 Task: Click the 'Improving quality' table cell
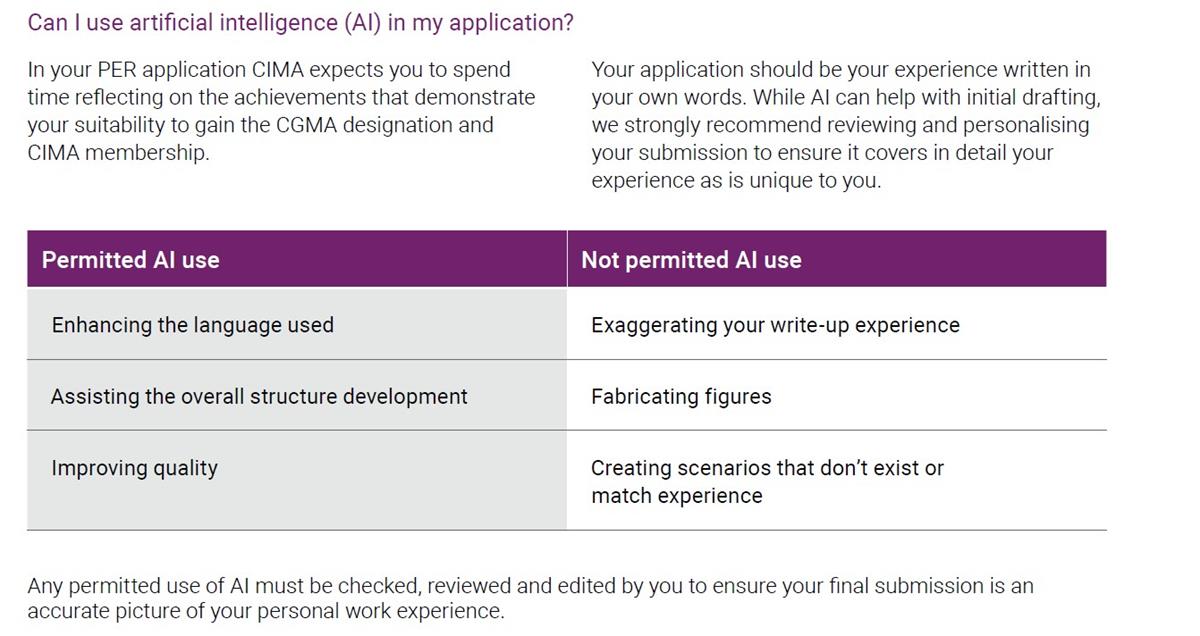click(x=297, y=480)
